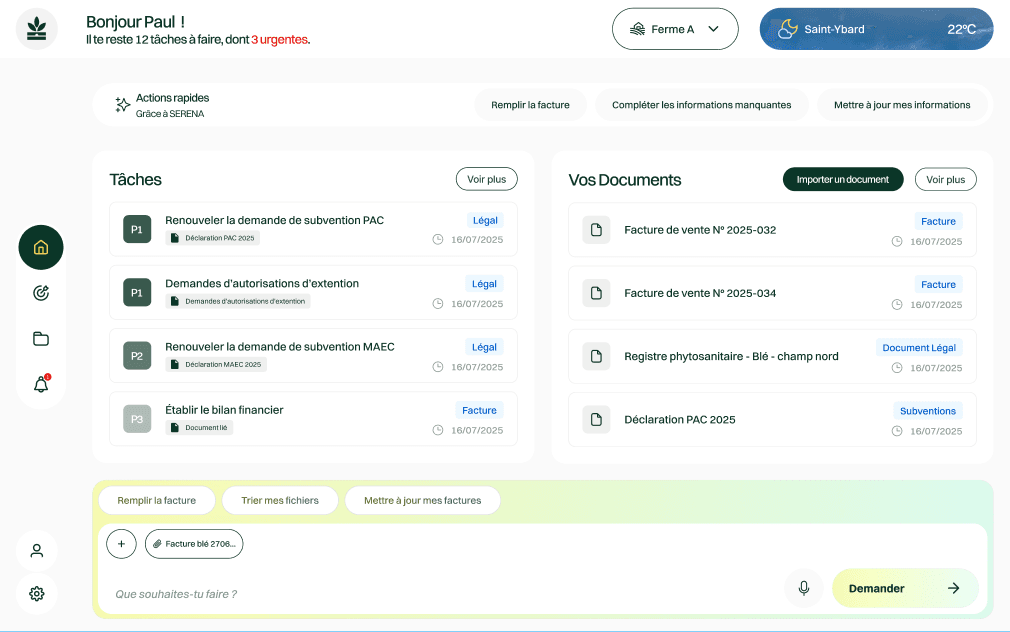The height and width of the screenshot is (632, 1010).
Task: Click the Demander submit button
Action: pos(905,588)
